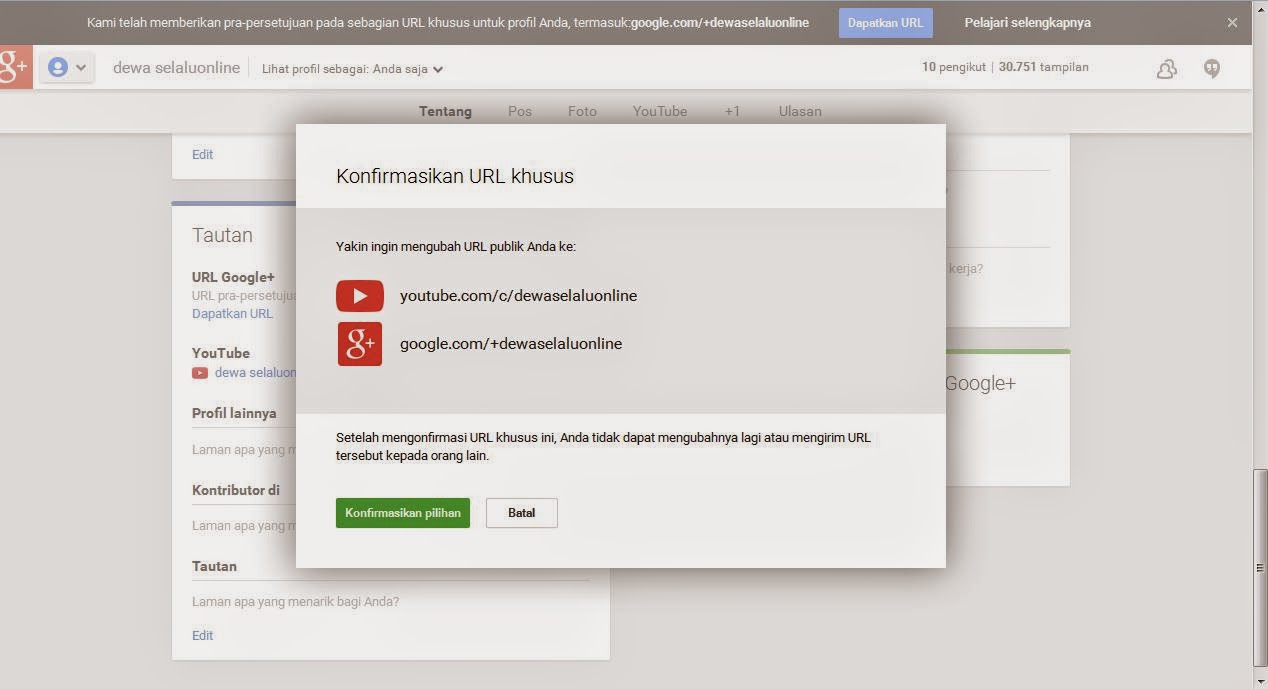Click the '30.751 tampilan' text

(1043, 67)
